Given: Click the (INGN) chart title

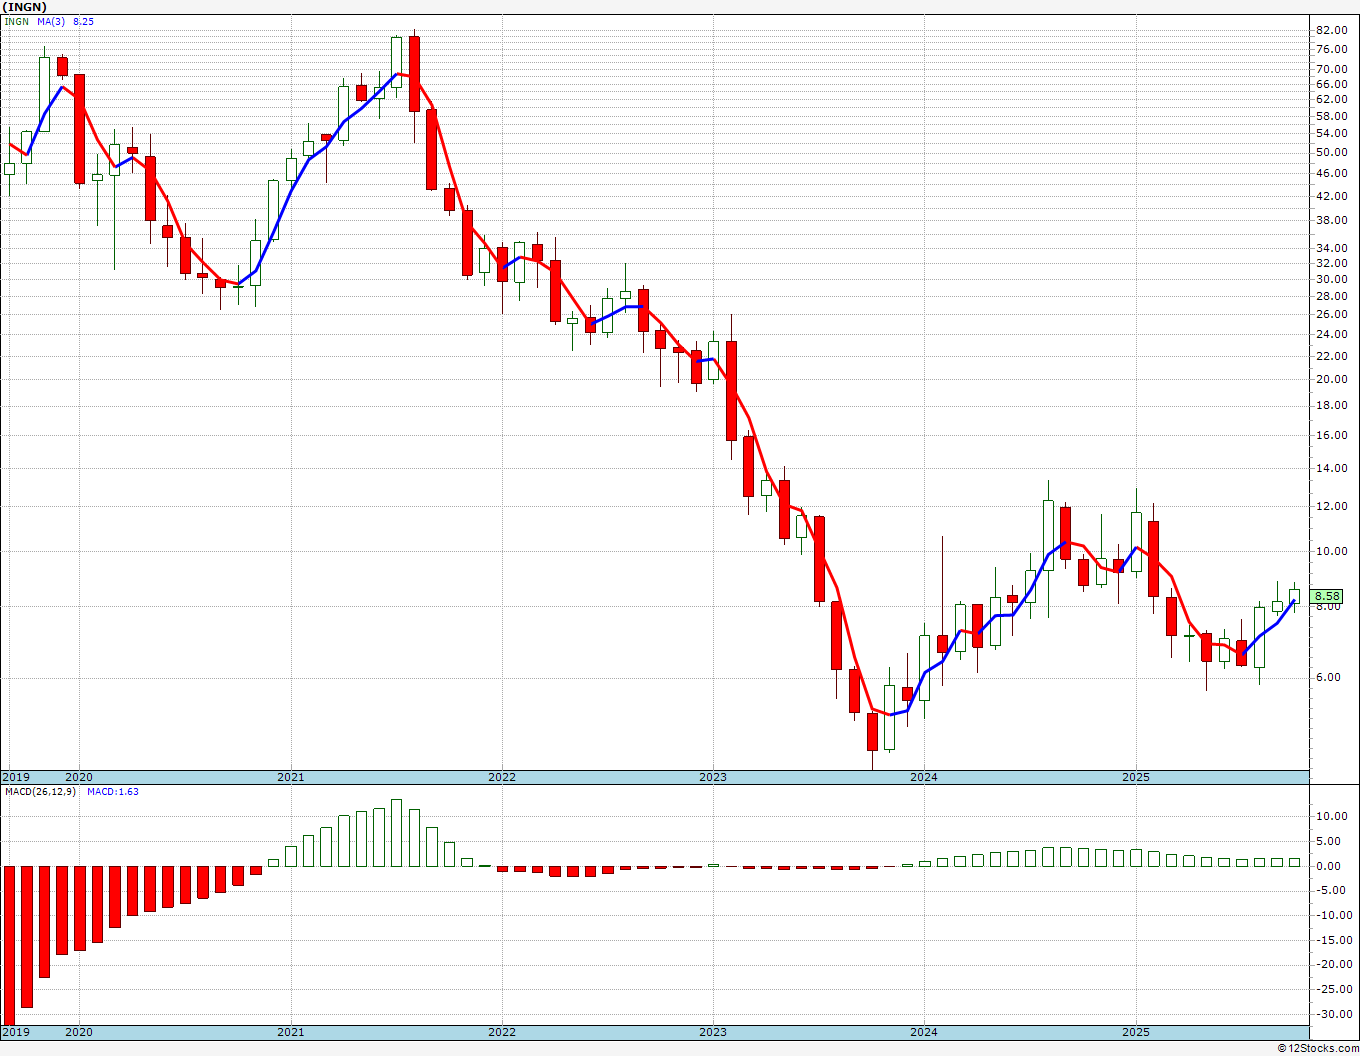Looking at the screenshot, I should (x=24, y=7).
